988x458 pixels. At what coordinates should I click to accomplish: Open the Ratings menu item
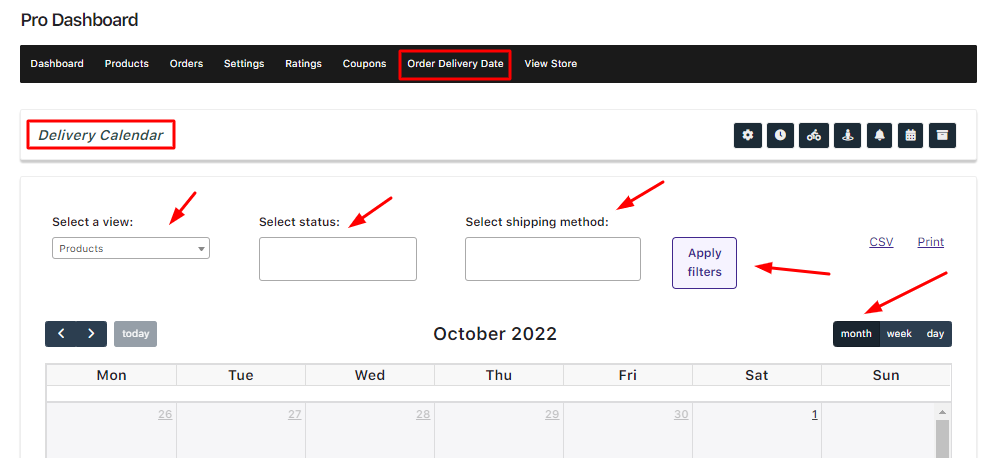point(303,64)
